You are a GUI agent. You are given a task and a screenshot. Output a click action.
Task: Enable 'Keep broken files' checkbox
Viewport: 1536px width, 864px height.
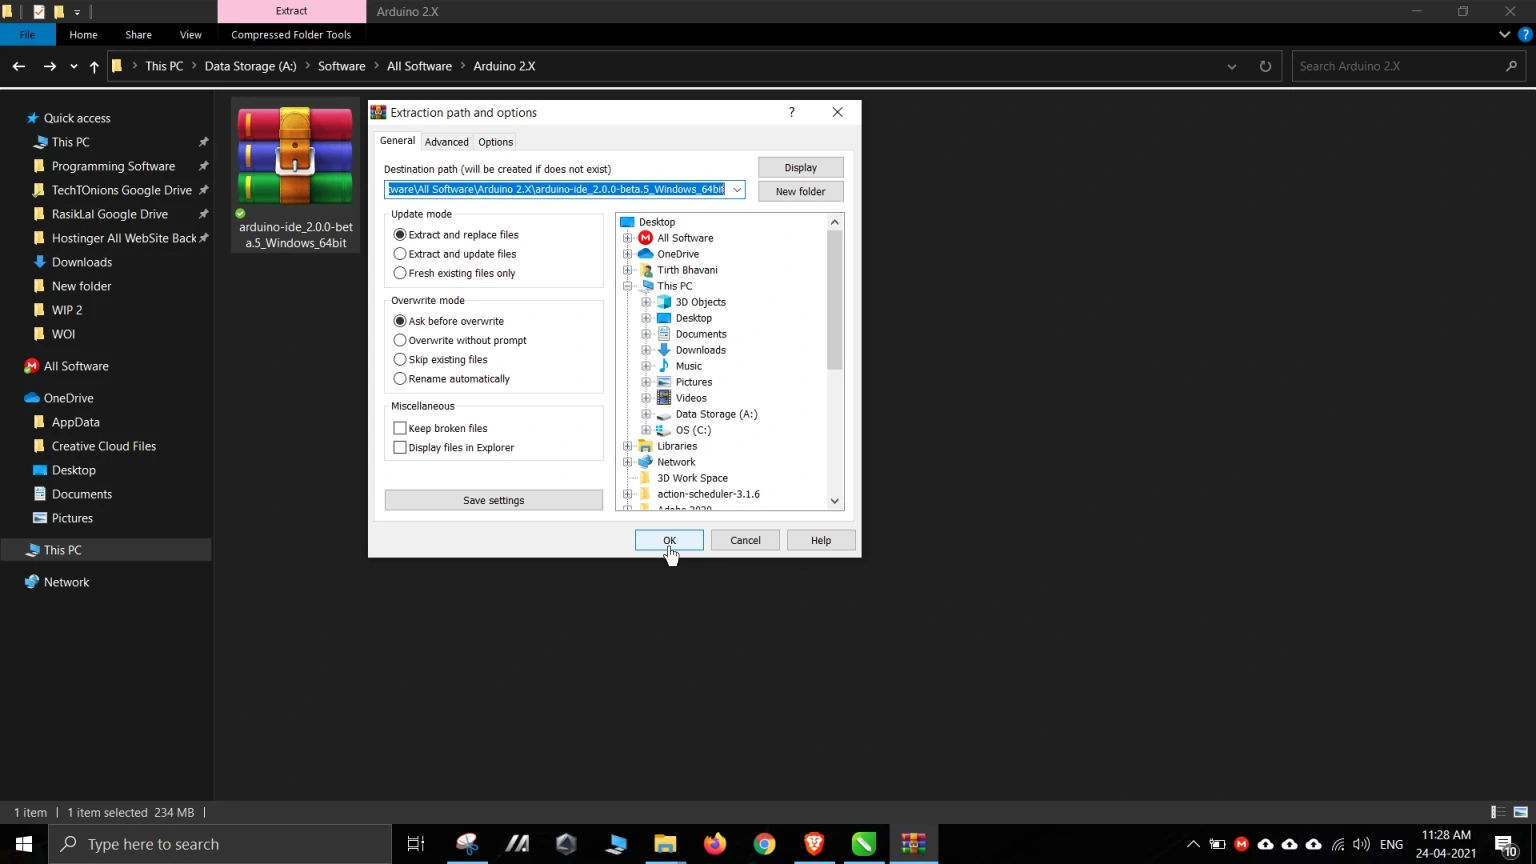pos(400,428)
